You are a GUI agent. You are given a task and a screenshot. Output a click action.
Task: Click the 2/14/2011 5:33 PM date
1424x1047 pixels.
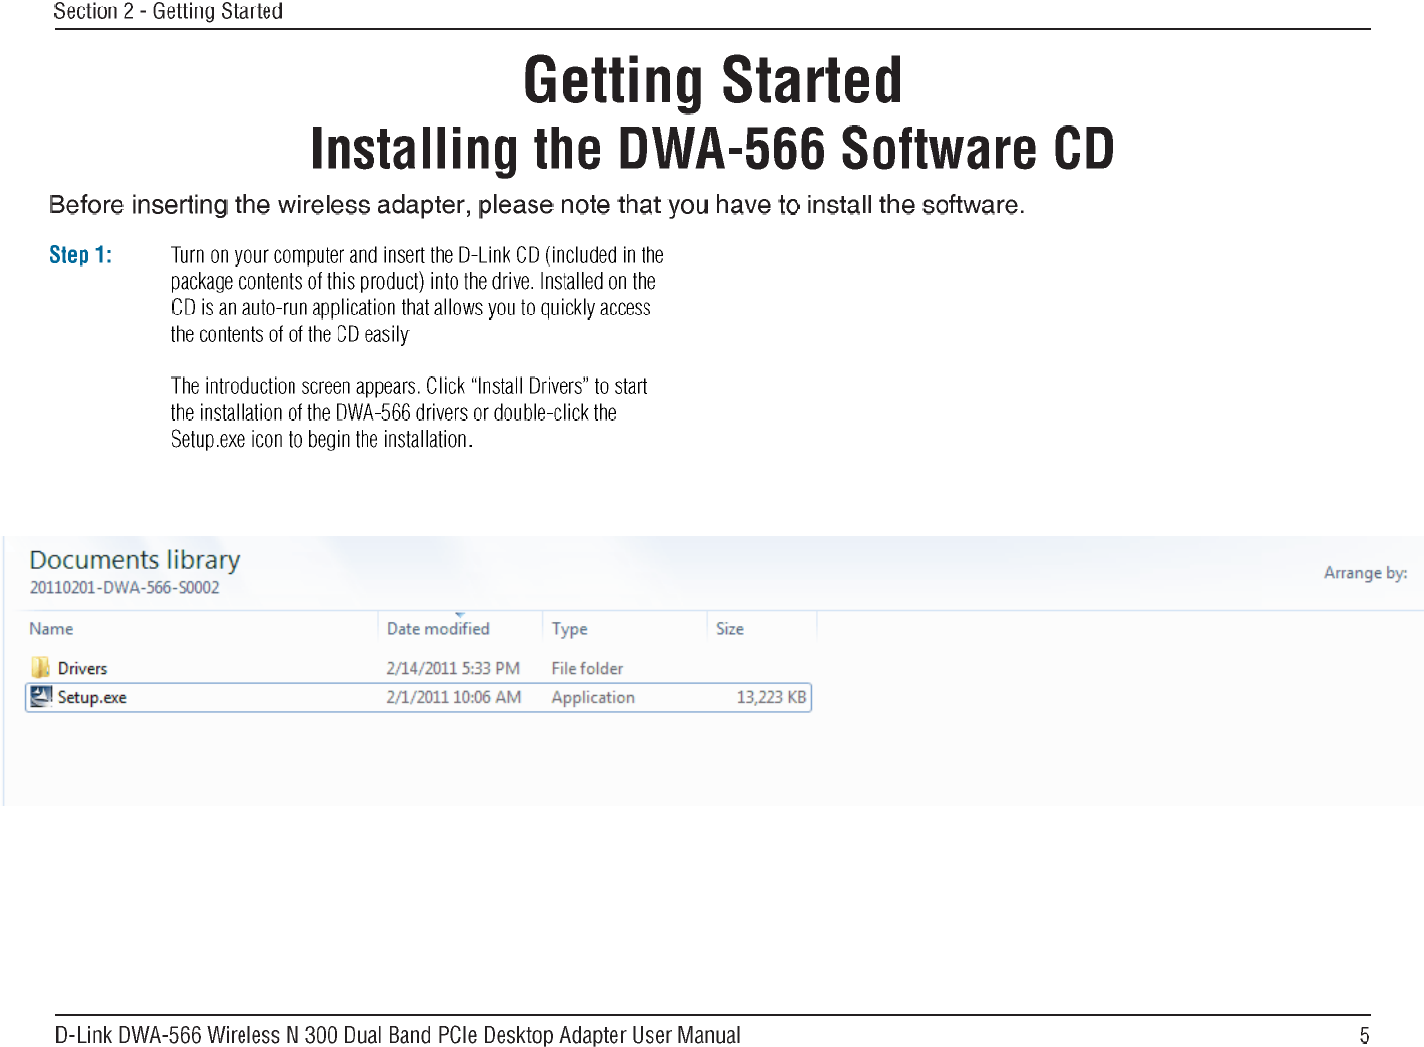[x=453, y=668]
